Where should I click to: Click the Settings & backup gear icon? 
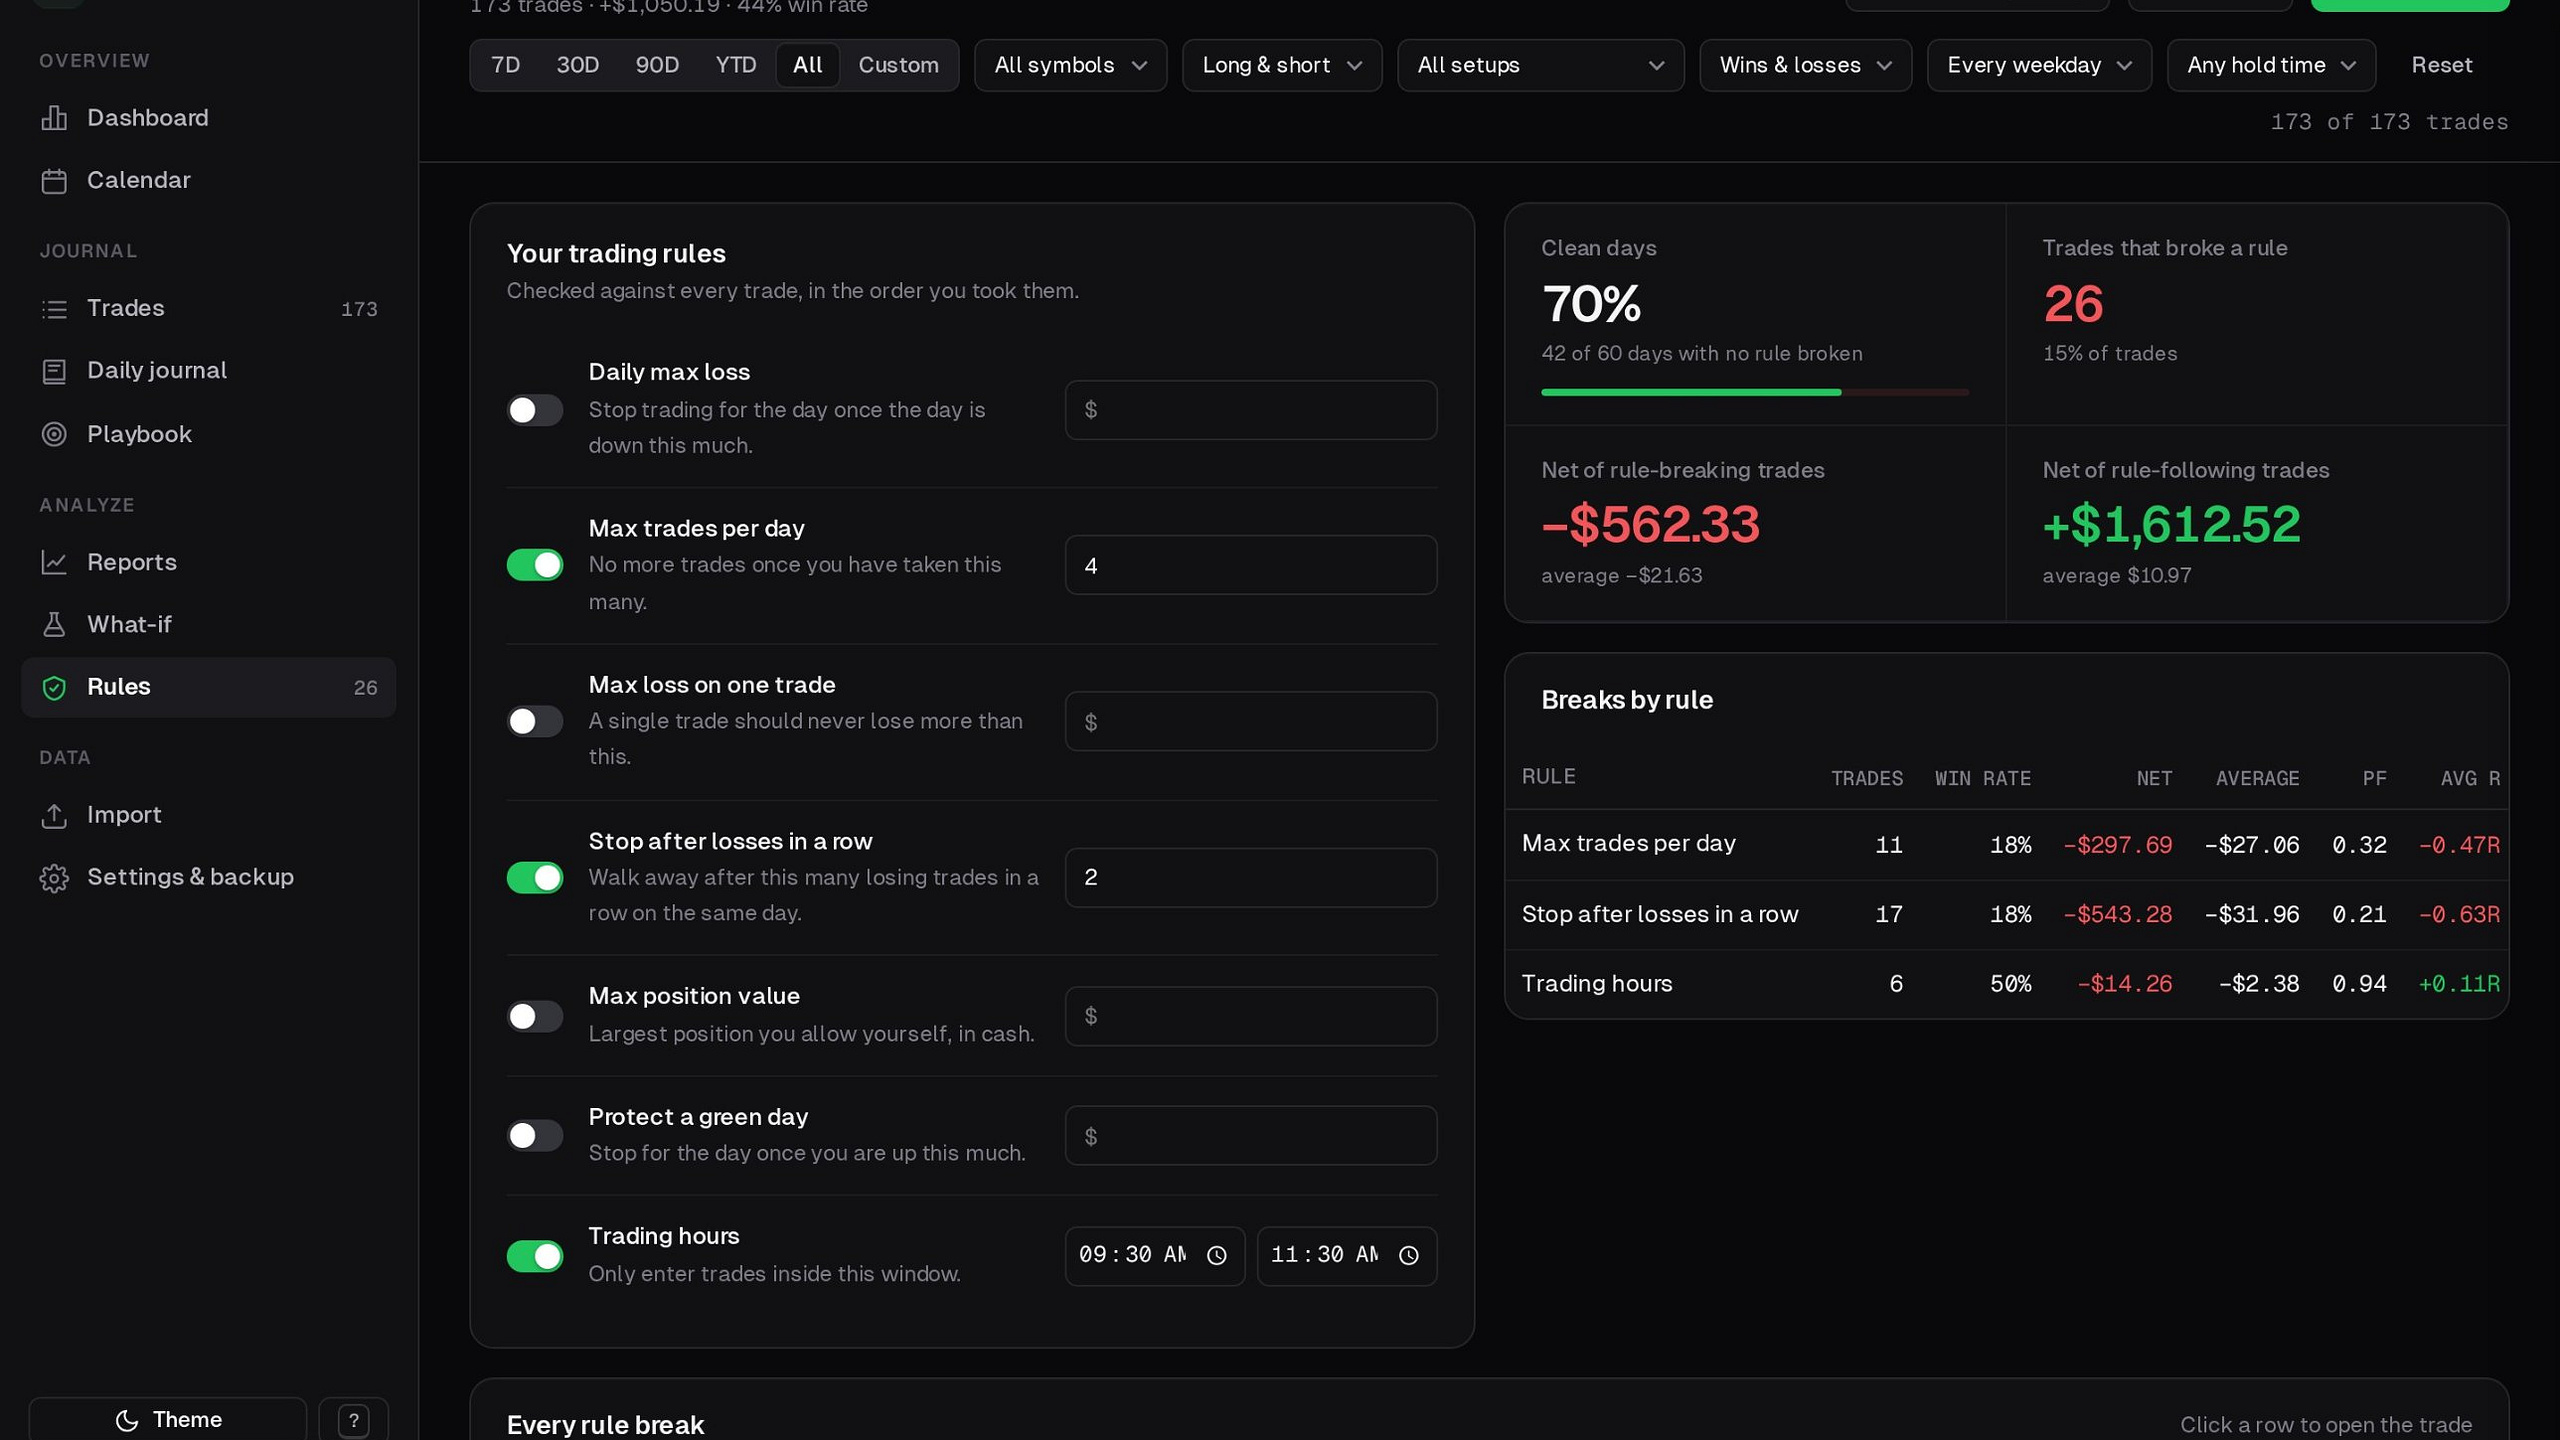pyautogui.click(x=54, y=878)
